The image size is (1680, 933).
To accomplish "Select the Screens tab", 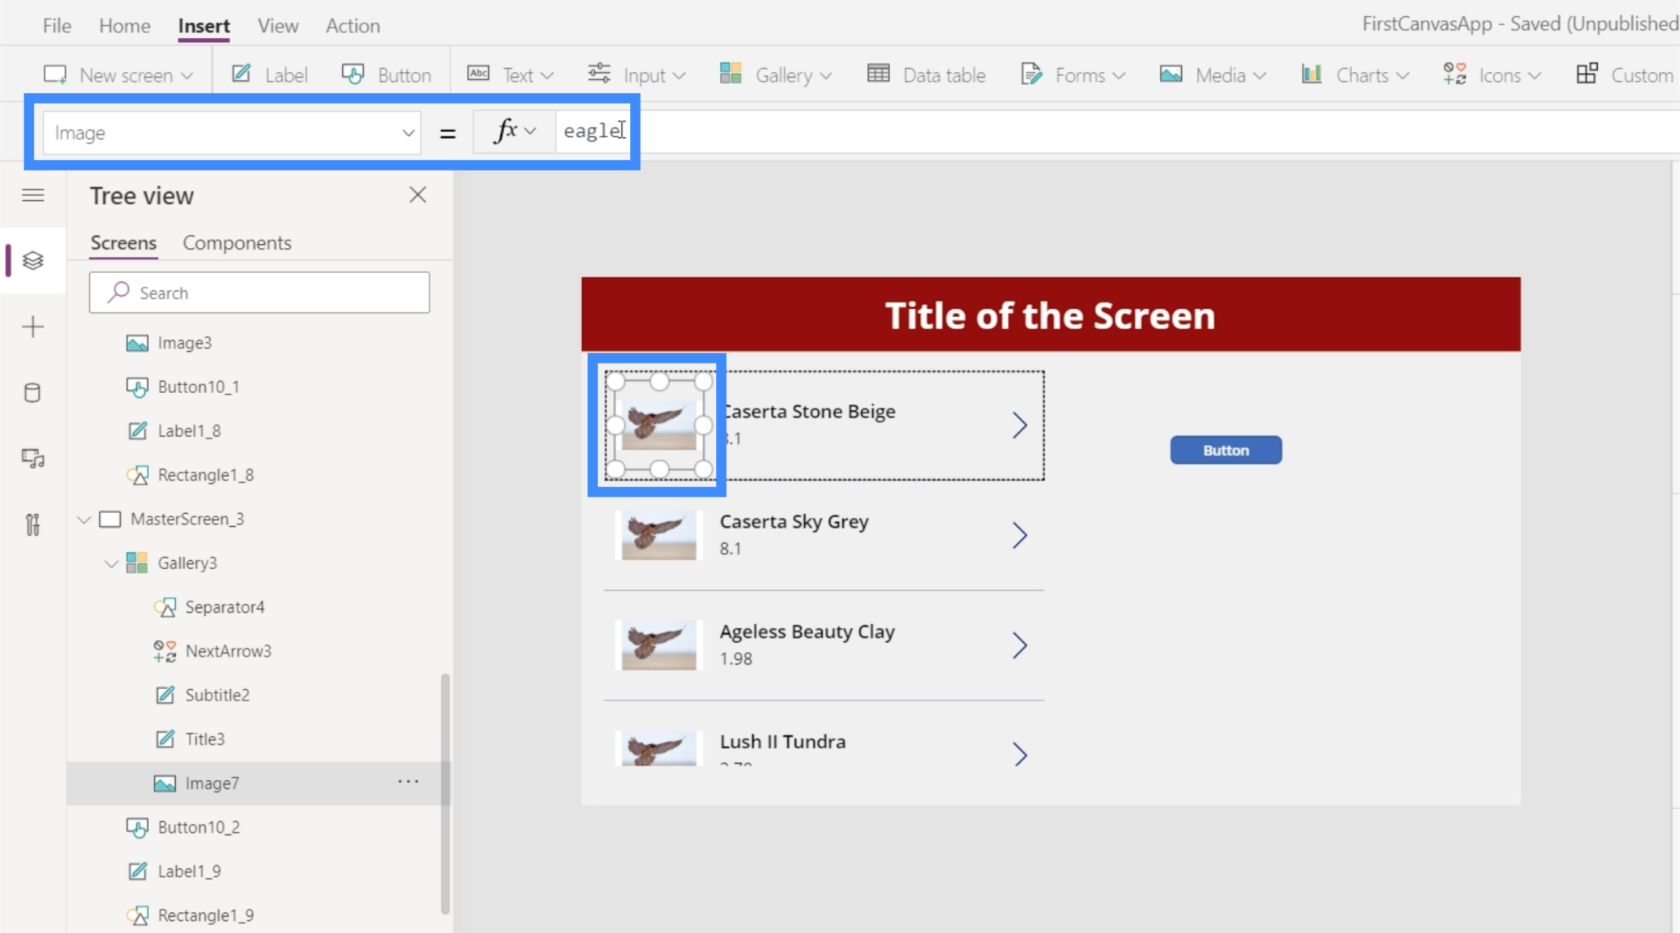I will click(123, 243).
